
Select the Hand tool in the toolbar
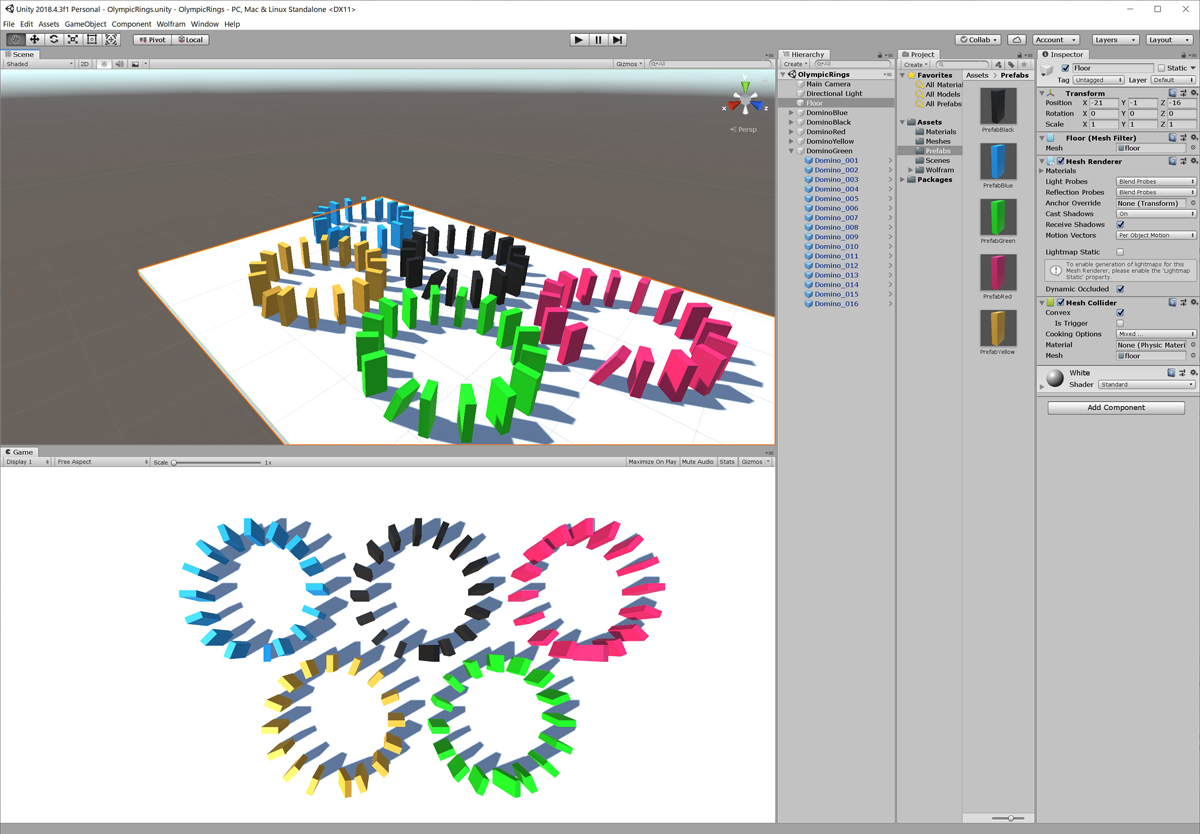[15, 40]
